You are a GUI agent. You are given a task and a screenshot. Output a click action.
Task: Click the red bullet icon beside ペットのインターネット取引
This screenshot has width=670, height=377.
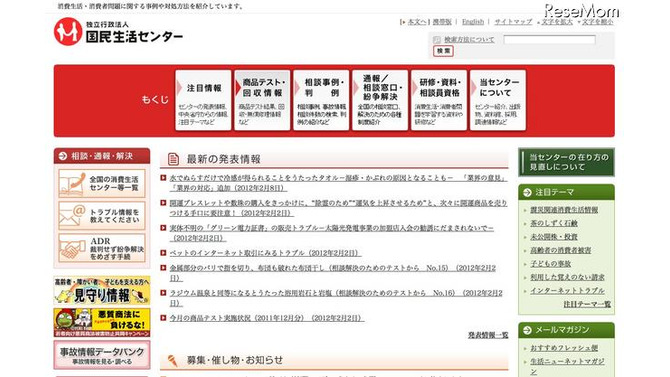pos(163,253)
